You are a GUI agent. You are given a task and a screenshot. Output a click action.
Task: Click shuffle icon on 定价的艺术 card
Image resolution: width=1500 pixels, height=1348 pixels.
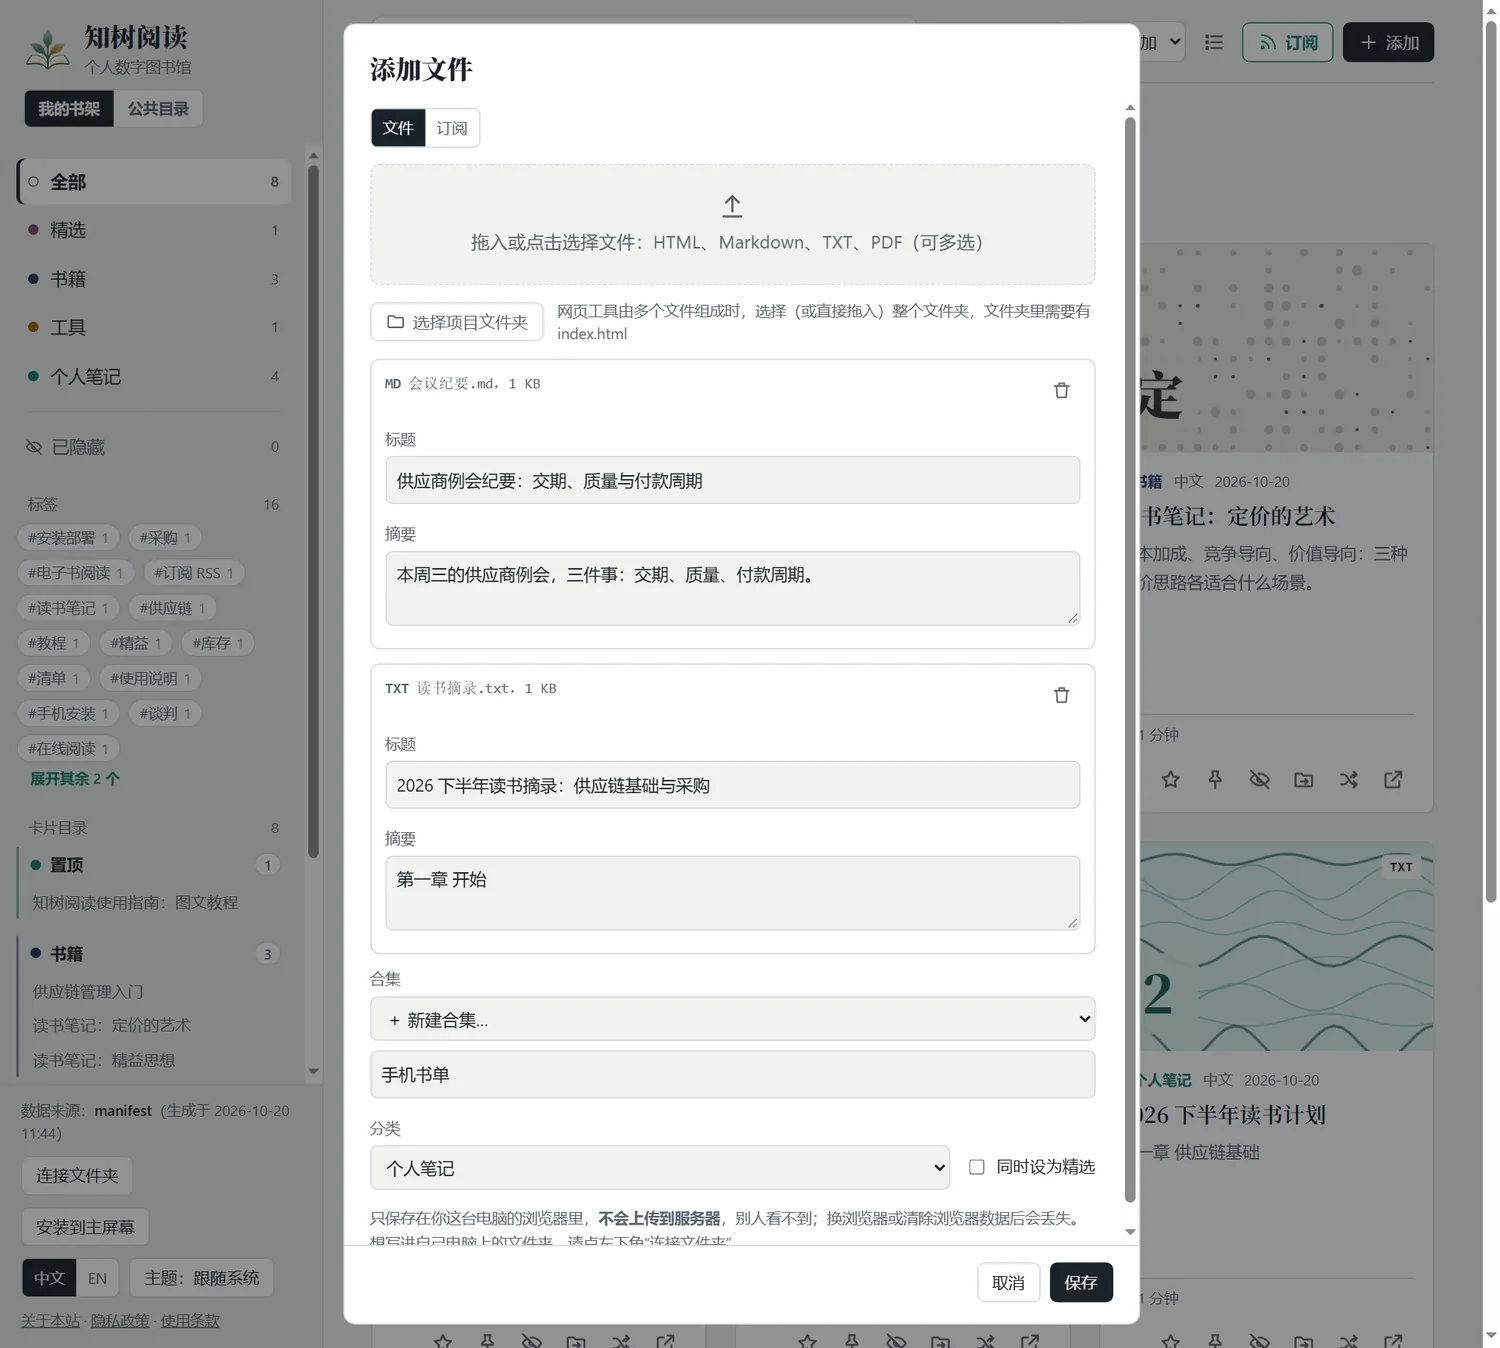[1348, 779]
